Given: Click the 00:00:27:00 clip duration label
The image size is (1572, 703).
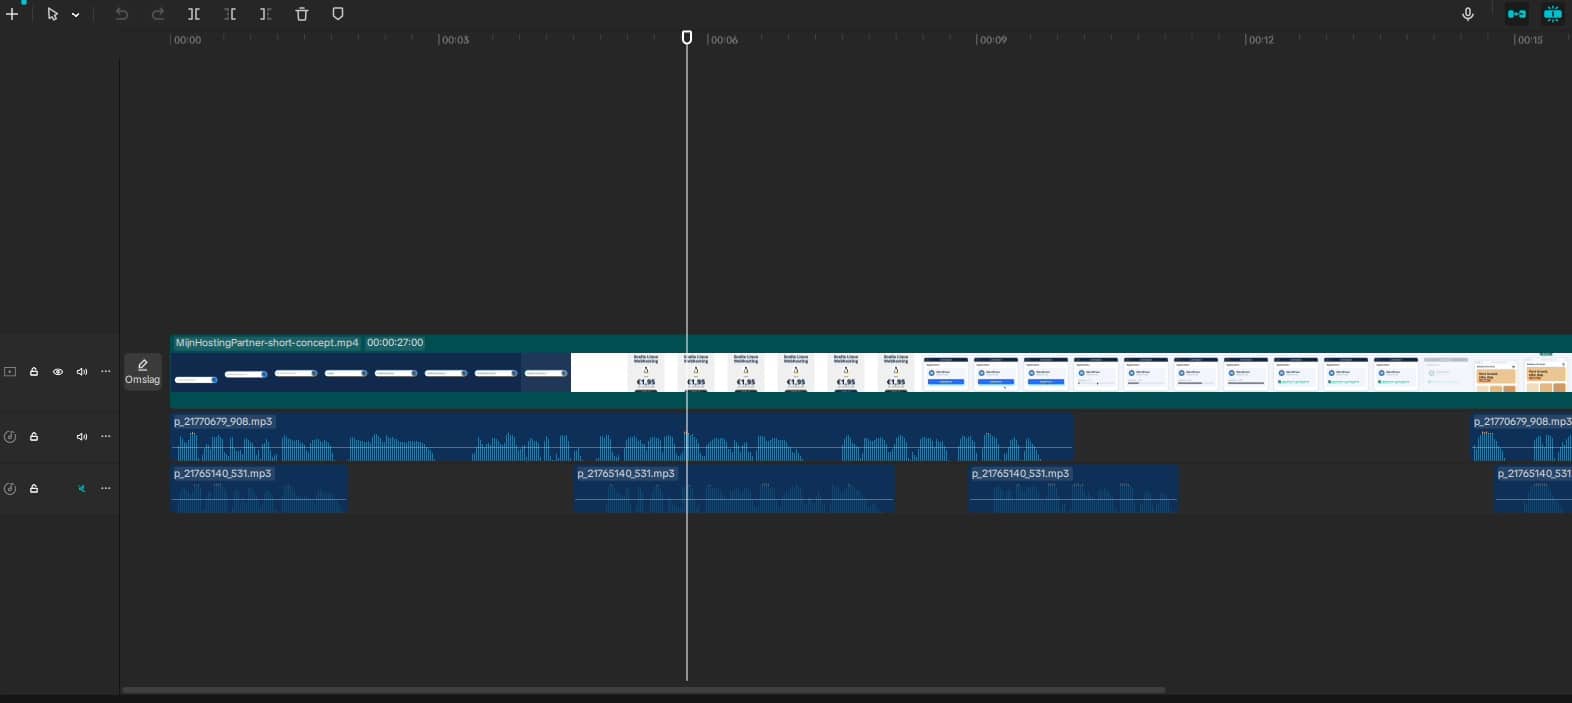Looking at the screenshot, I should pos(395,342).
